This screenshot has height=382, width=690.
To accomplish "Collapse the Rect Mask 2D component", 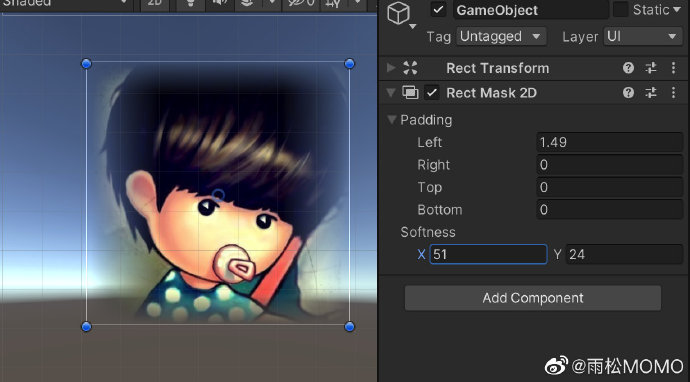I will (391, 93).
